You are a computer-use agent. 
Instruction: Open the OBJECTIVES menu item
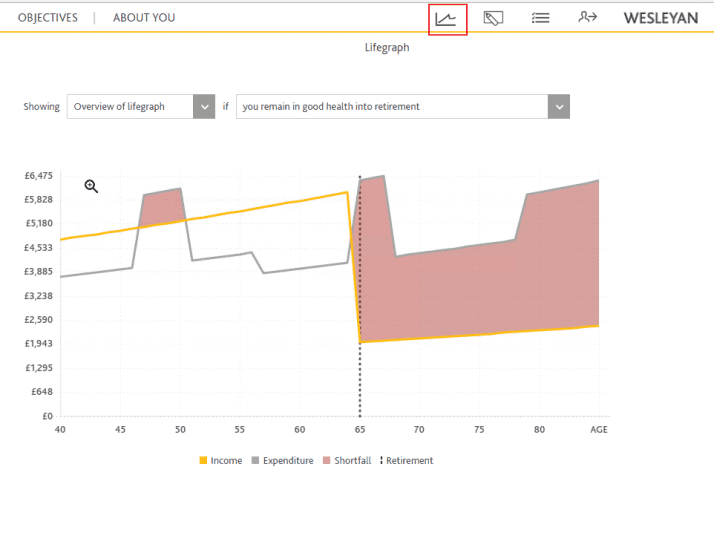(48, 18)
